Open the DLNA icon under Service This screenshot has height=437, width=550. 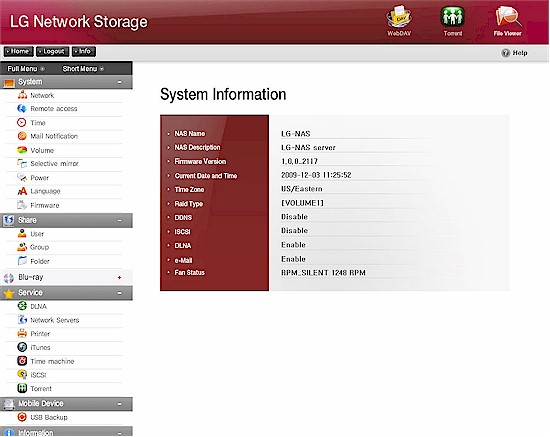(x=22, y=306)
